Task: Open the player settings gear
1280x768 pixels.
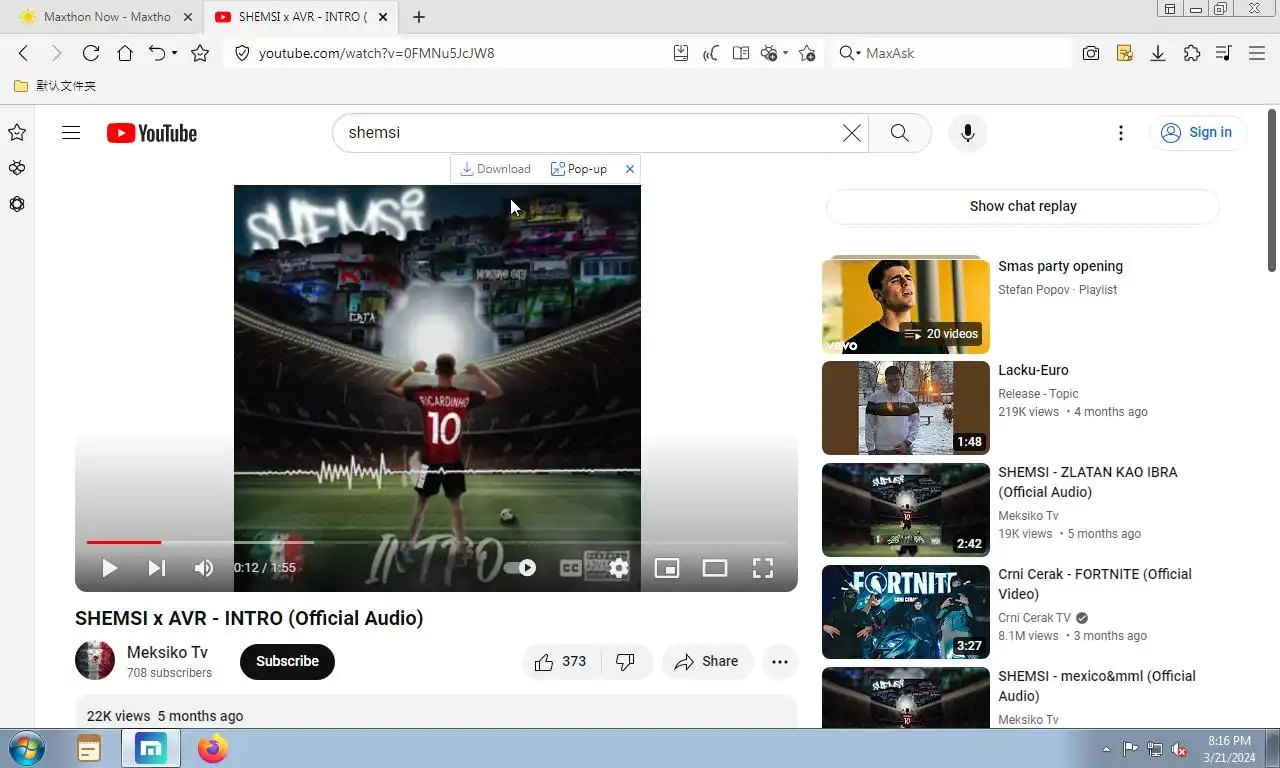Action: point(619,568)
